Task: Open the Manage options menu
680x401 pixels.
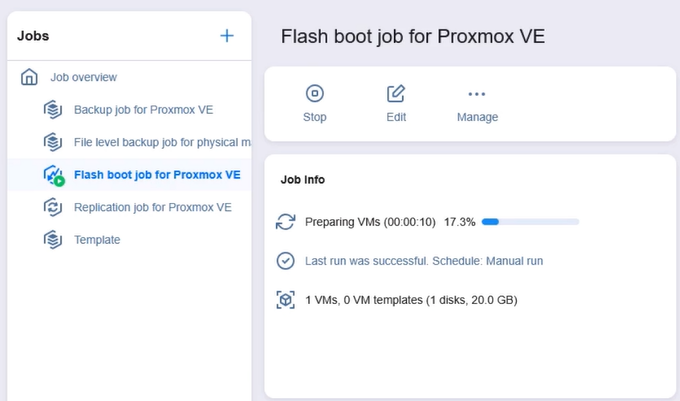Action: point(477,103)
